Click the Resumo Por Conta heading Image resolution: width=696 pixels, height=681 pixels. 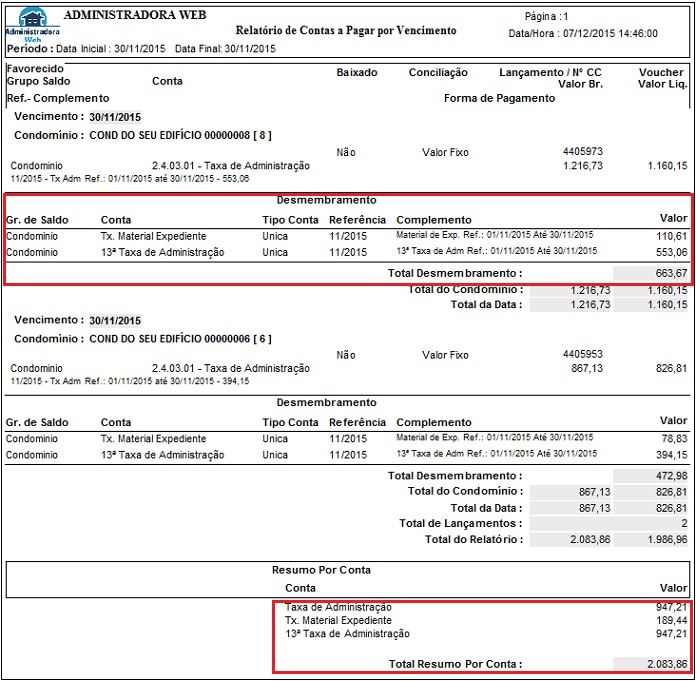pyautogui.click(x=321, y=570)
